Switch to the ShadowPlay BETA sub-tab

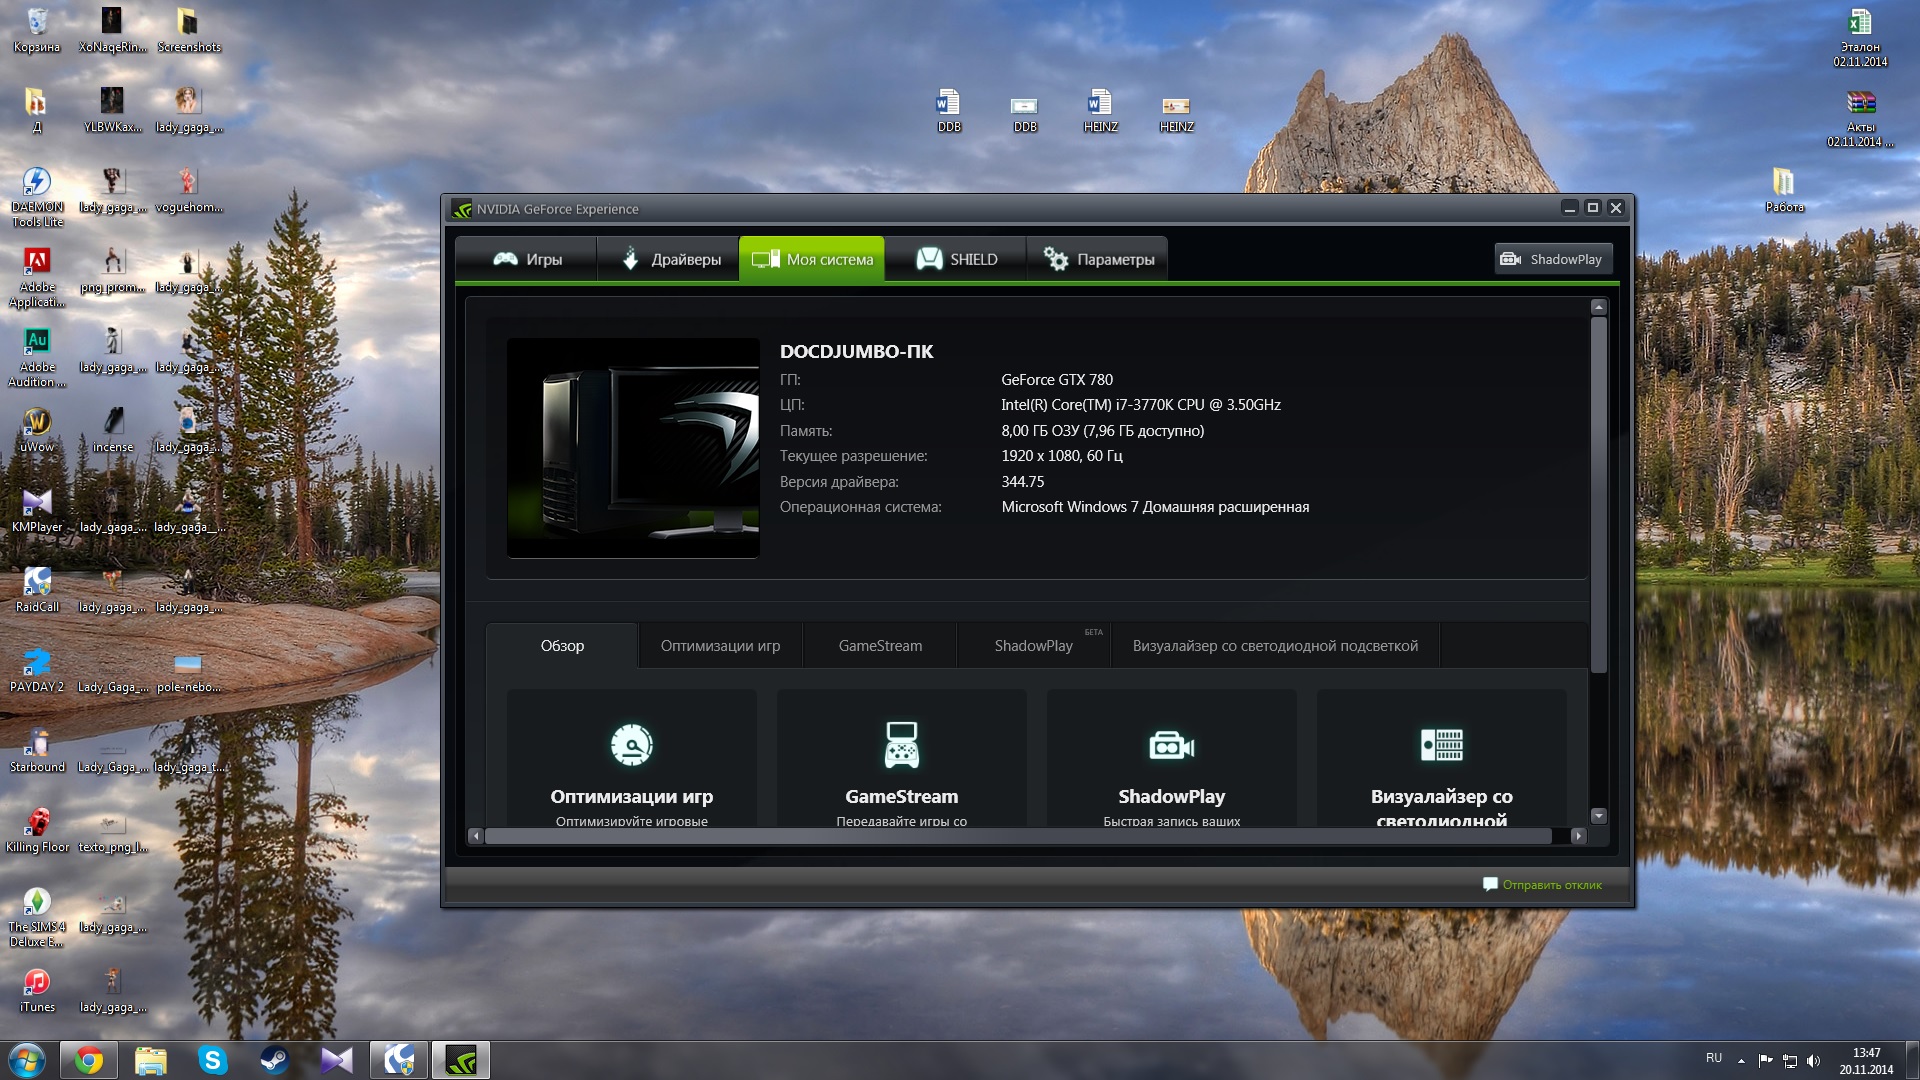pos(1034,646)
